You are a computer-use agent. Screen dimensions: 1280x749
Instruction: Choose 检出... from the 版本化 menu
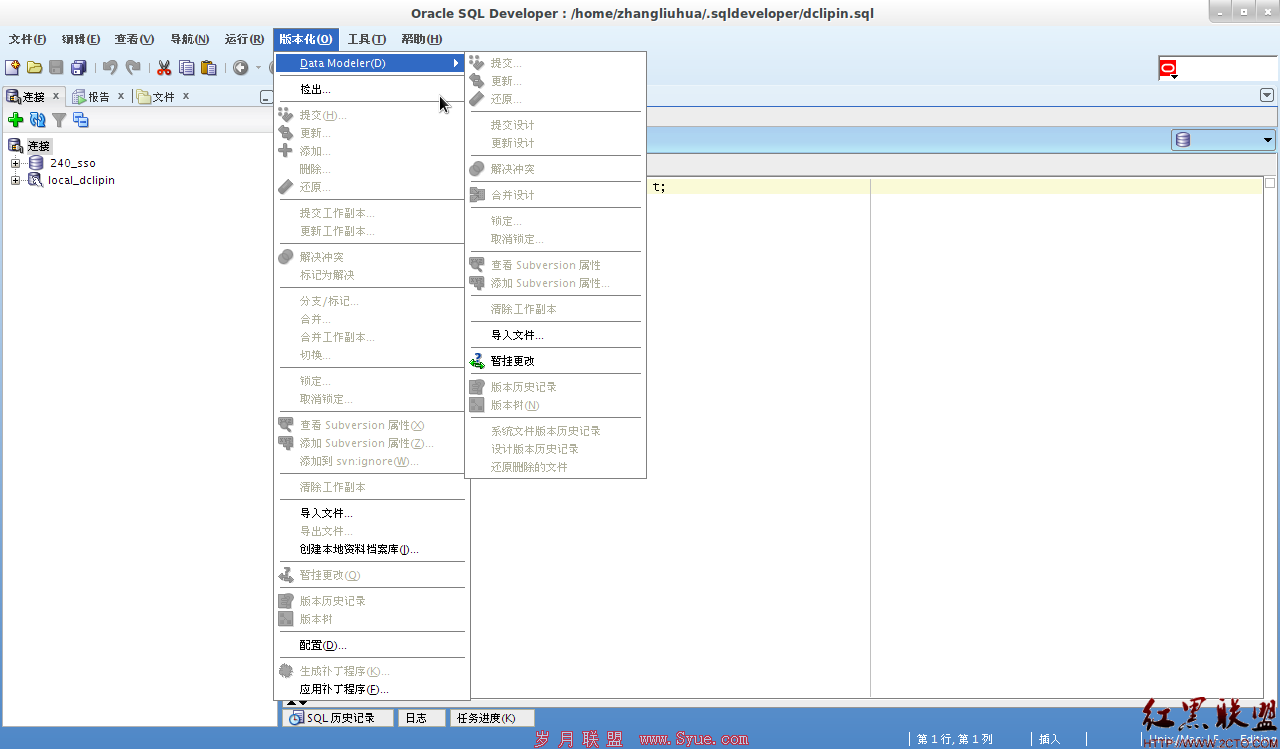click(x=370, y=89)
